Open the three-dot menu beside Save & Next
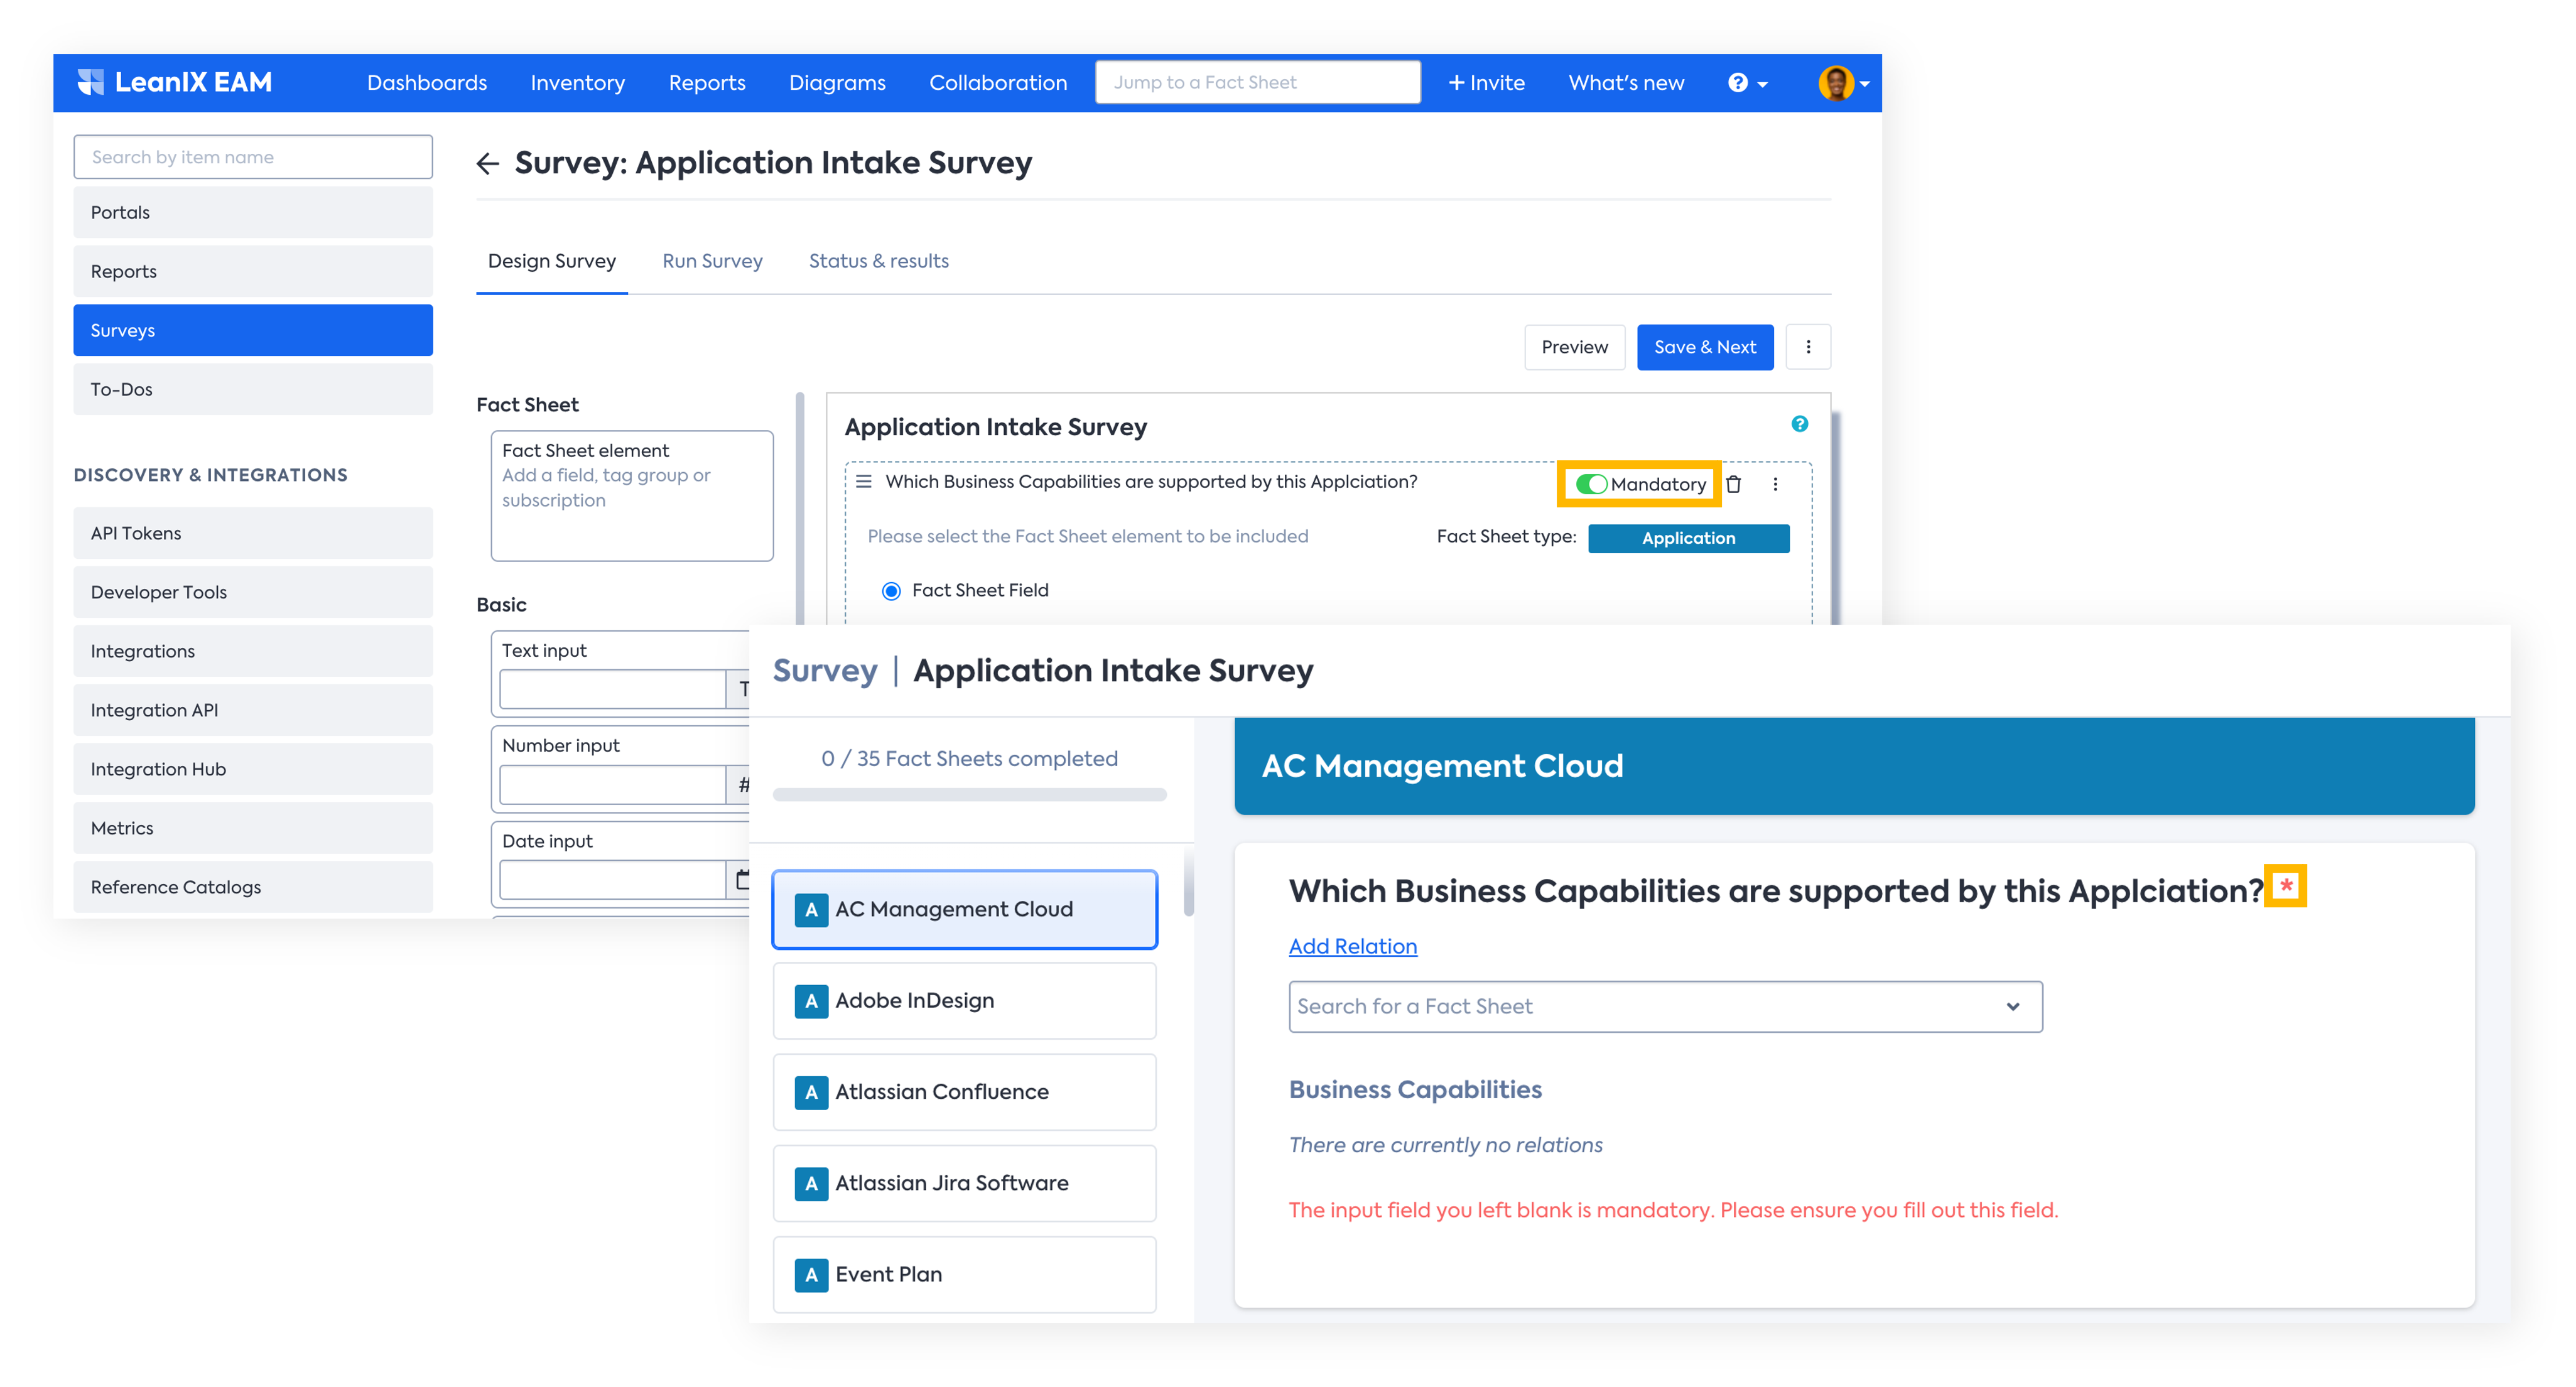2576x1387 pixels. click(1808, 347)
